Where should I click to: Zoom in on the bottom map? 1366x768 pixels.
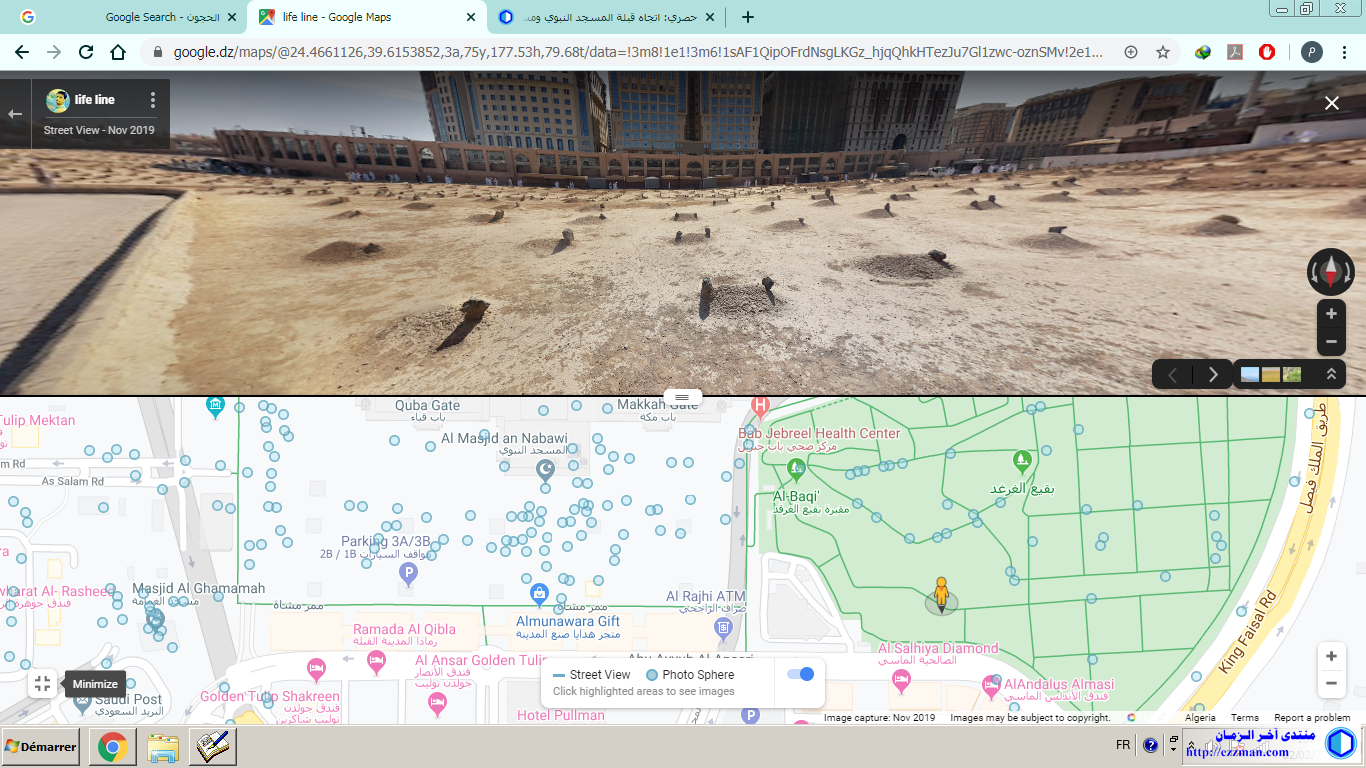pos(1331,657)
